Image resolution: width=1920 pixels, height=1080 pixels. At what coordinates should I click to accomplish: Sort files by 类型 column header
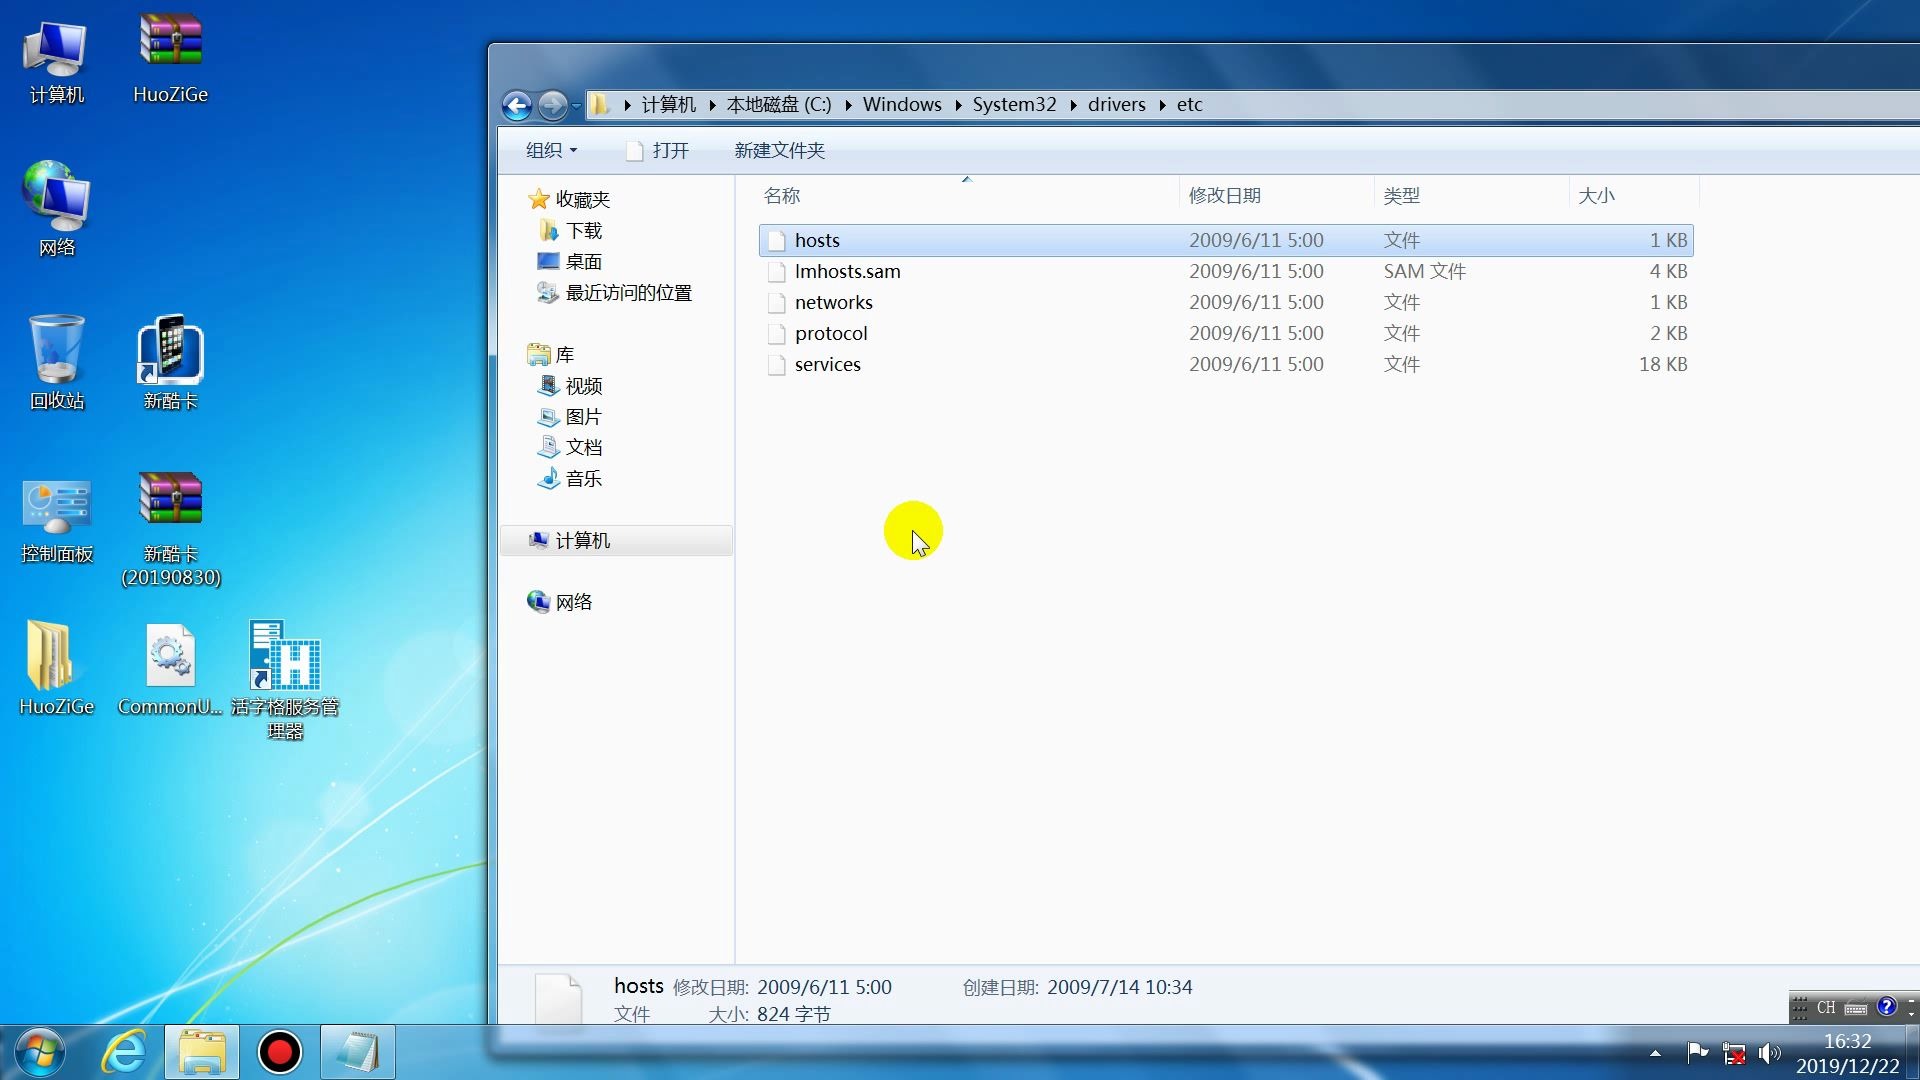[x=1401, y=195]
